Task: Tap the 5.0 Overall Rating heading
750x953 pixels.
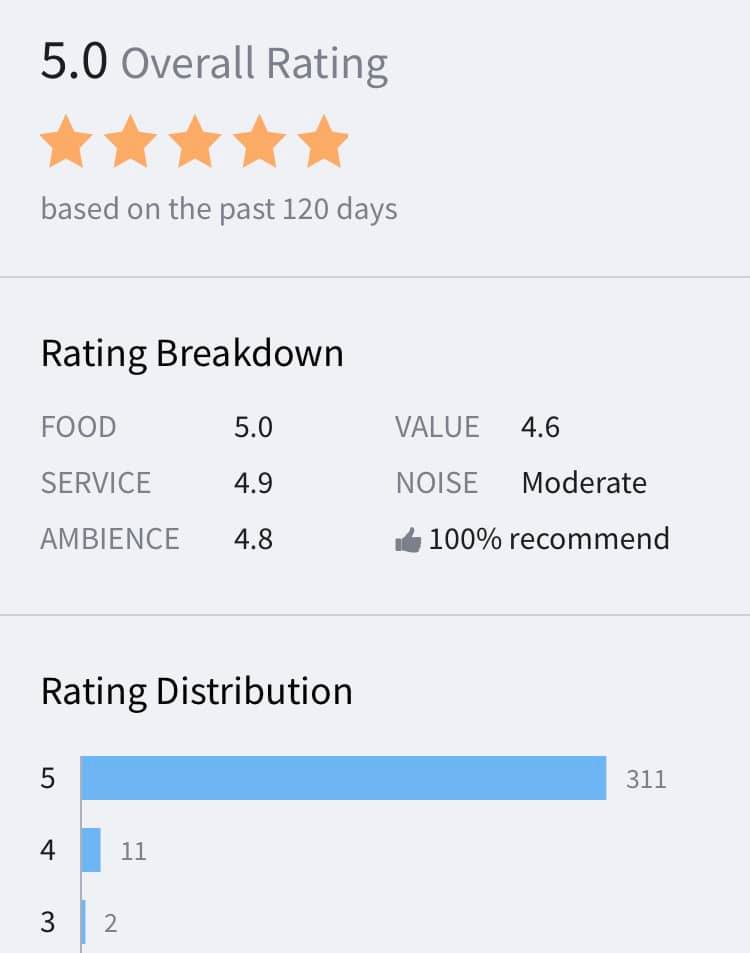Action: pos(214,63)
